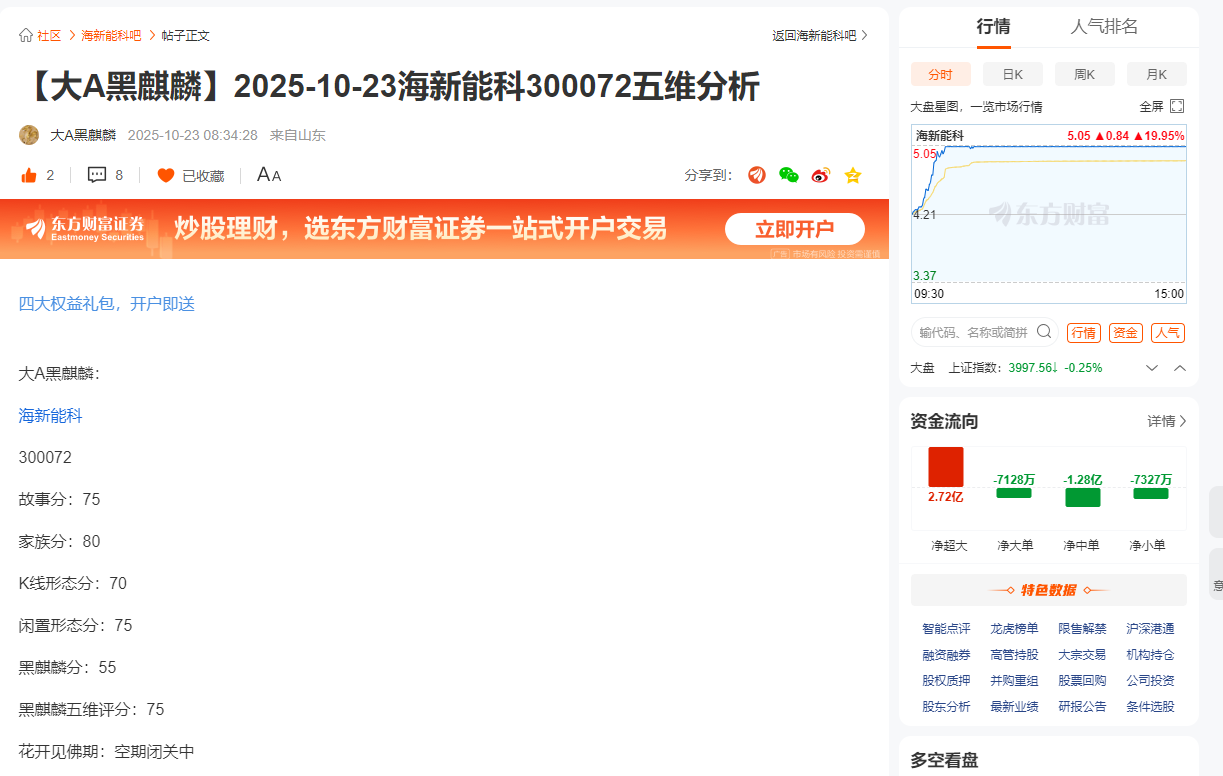Share via the WeChat icon
The image size is (1223, 776).
click(789, 175)
